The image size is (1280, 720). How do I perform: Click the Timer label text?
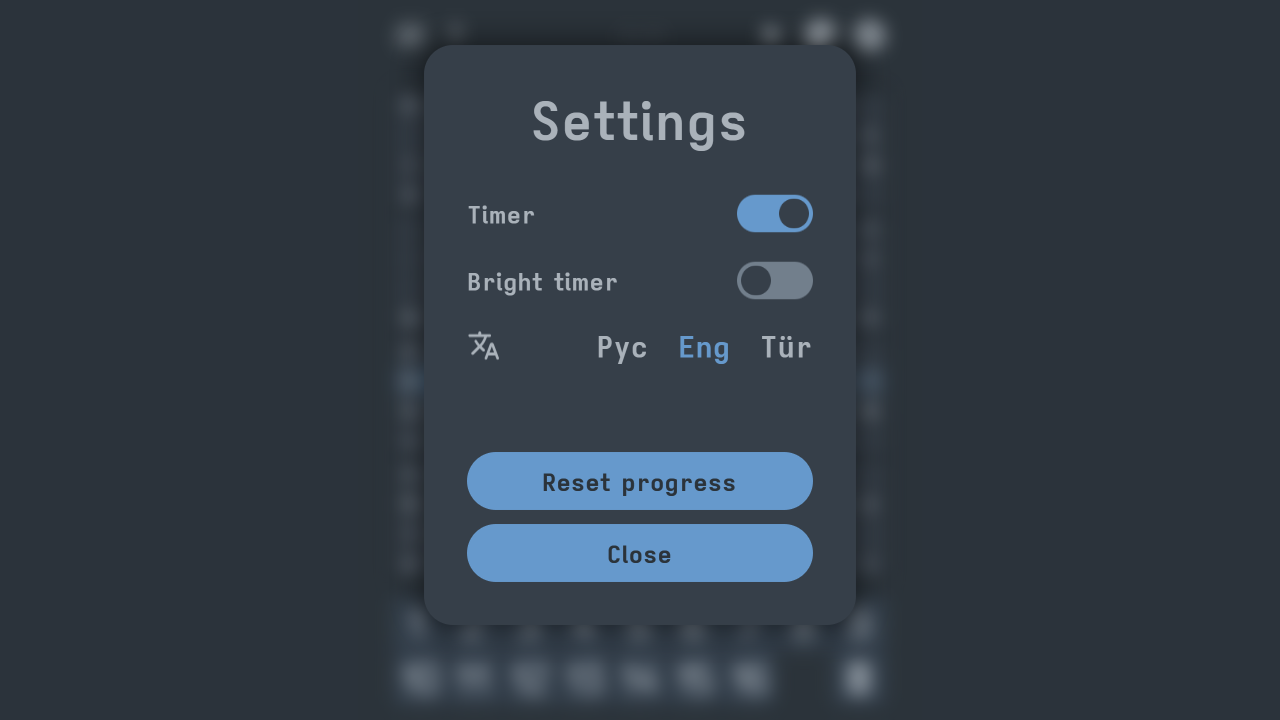point(500,215)
